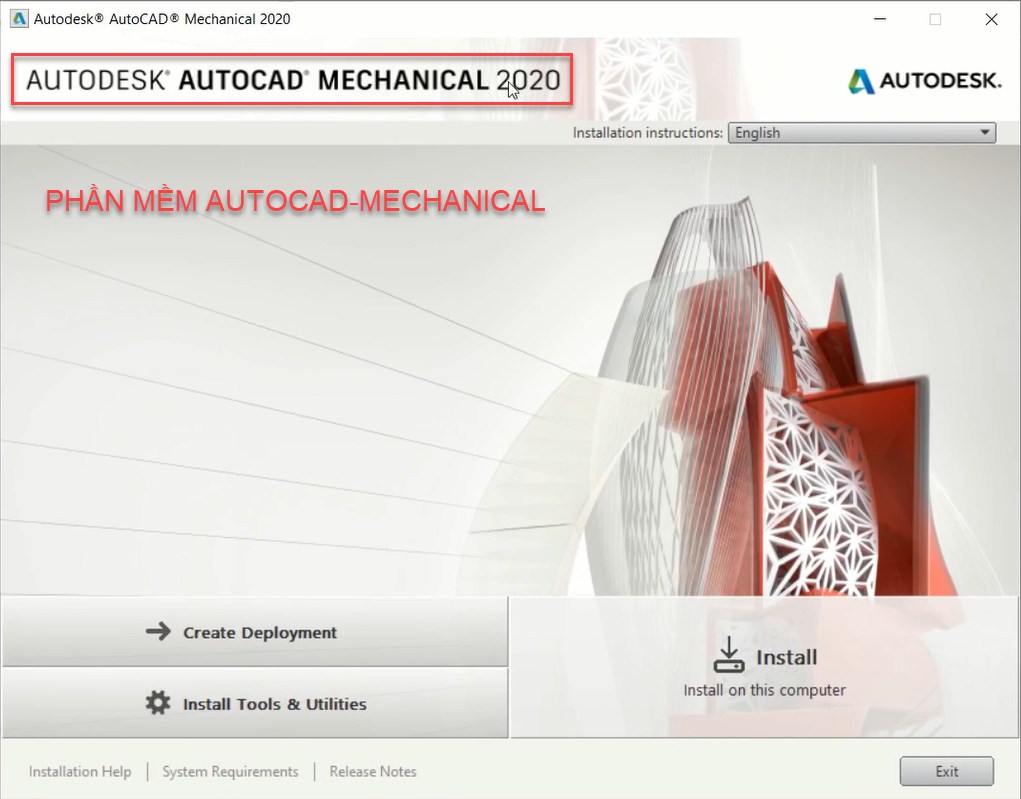Click the red PHẦN MỀM AUTOCAD-MECHANICAL caption
Viewport: 1021px width, 799px height.
coord(295,201)
